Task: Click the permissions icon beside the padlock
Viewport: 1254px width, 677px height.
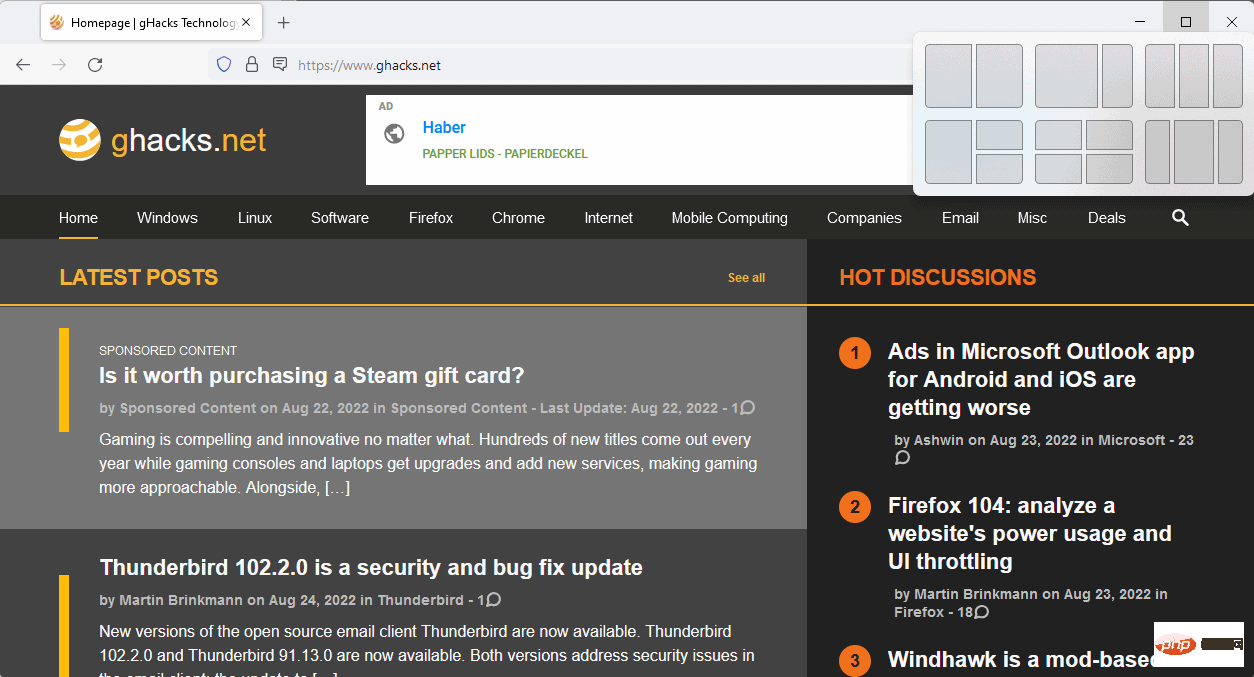Action: coord(280,64)
